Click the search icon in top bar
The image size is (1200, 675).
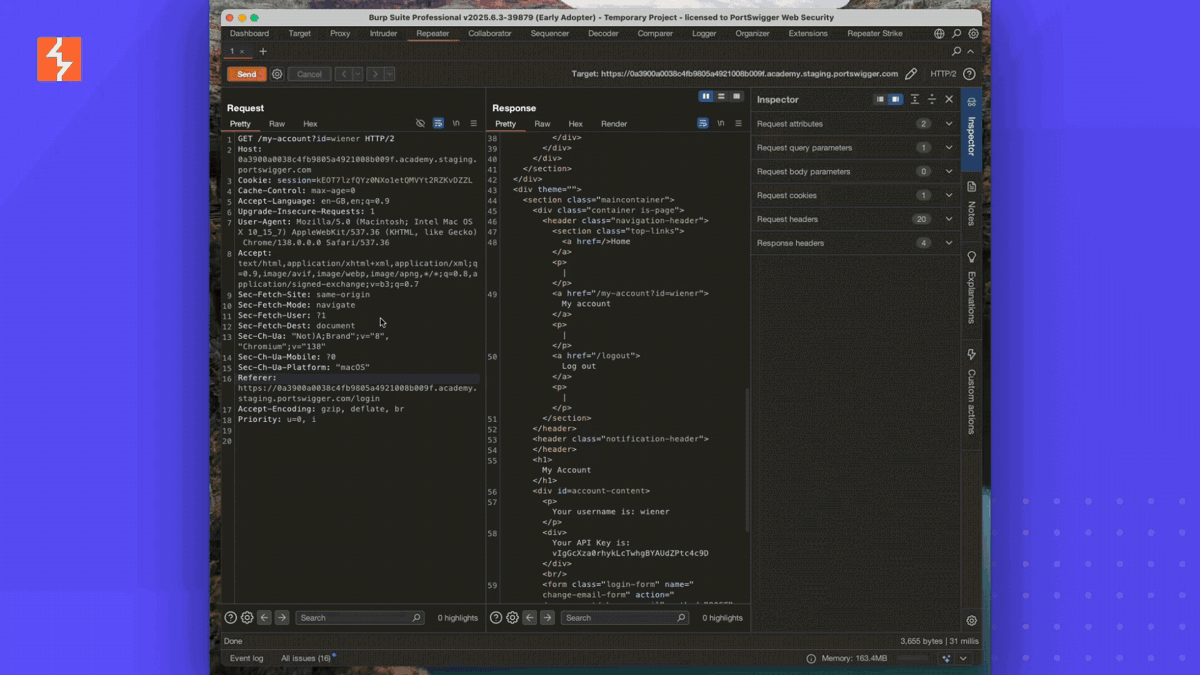(956, 33)
